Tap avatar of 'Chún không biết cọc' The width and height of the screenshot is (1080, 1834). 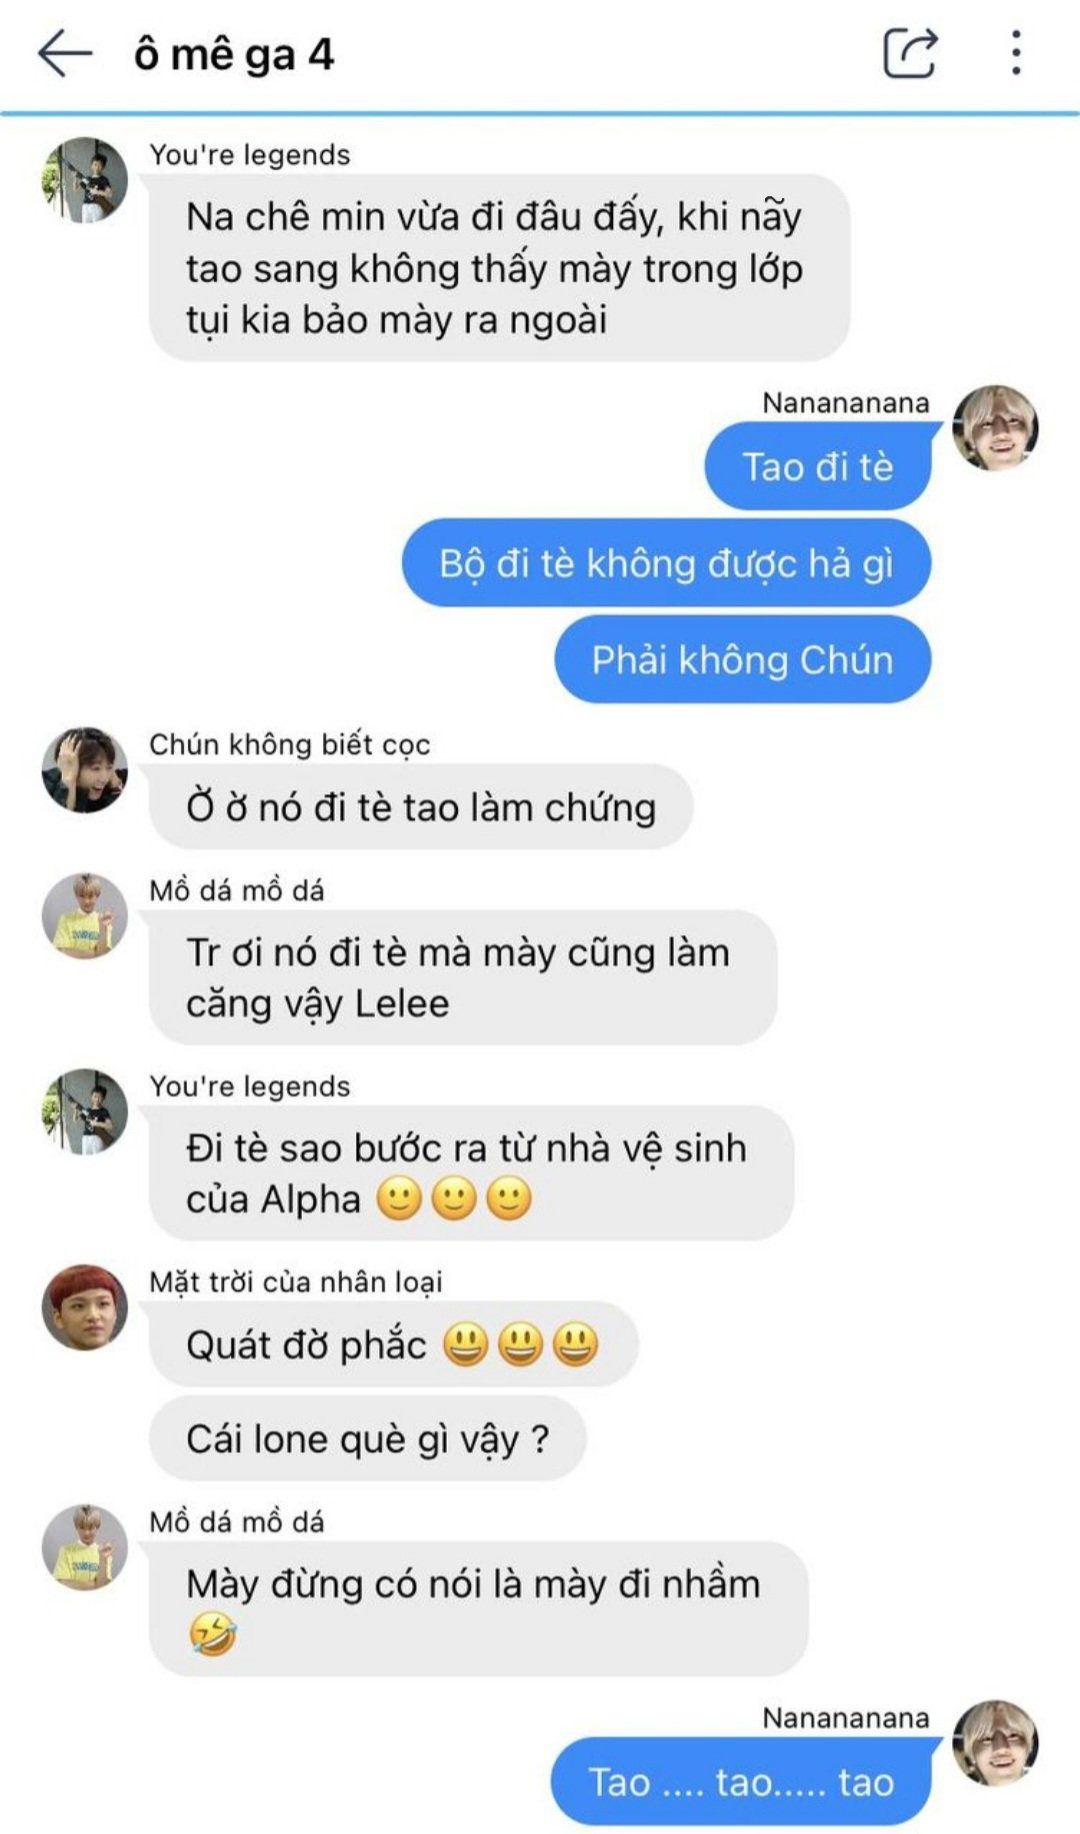(x=85, y=770)
